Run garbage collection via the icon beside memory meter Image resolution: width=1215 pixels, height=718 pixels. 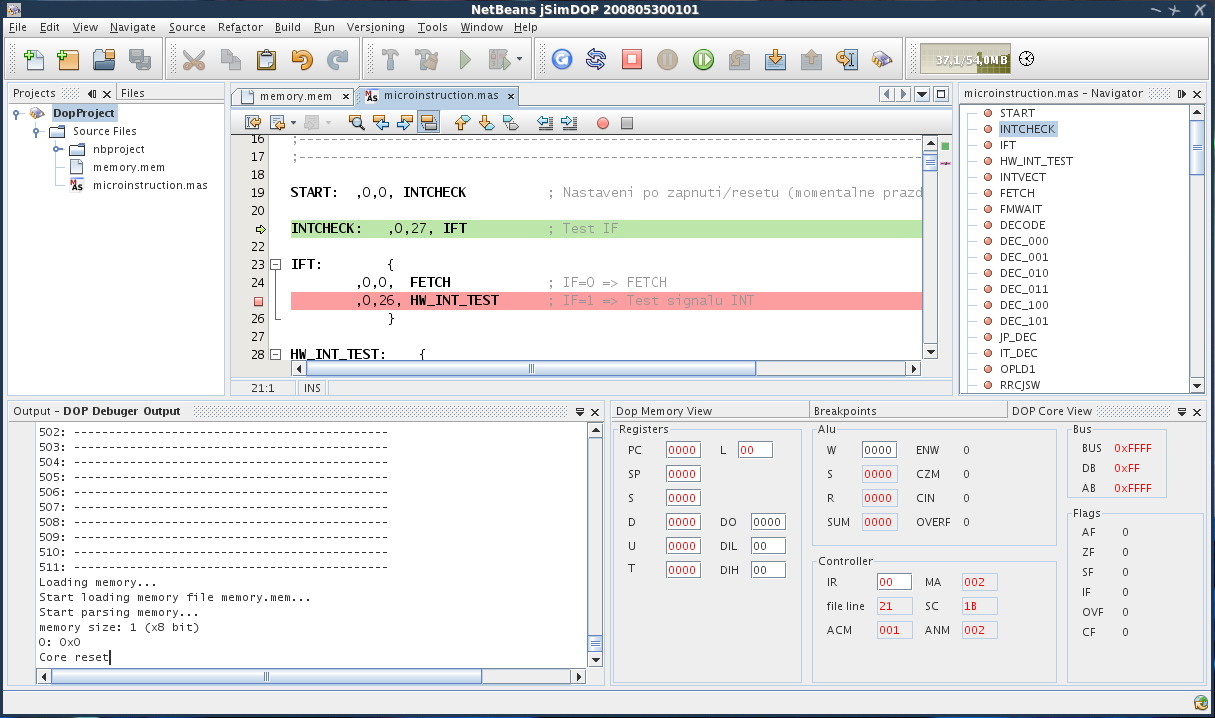pyautogui.click(x=1027, y=59)
